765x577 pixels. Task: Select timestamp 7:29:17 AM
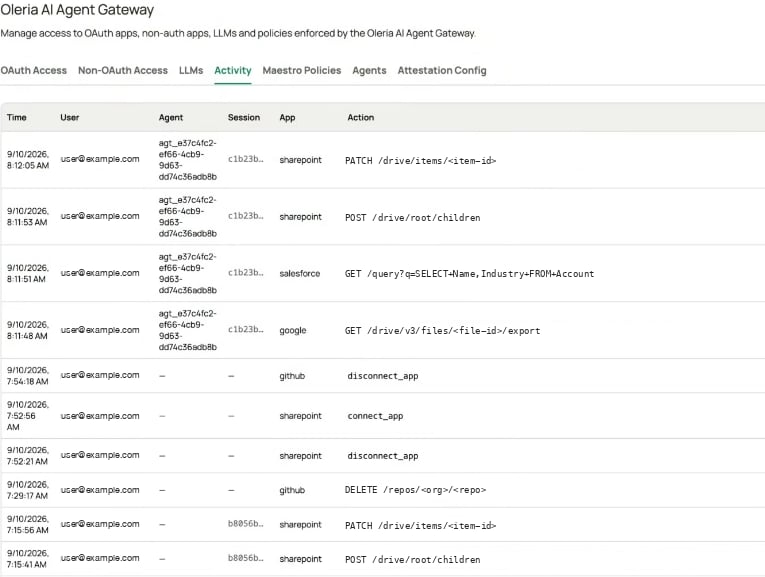click(x=28, y=490)
